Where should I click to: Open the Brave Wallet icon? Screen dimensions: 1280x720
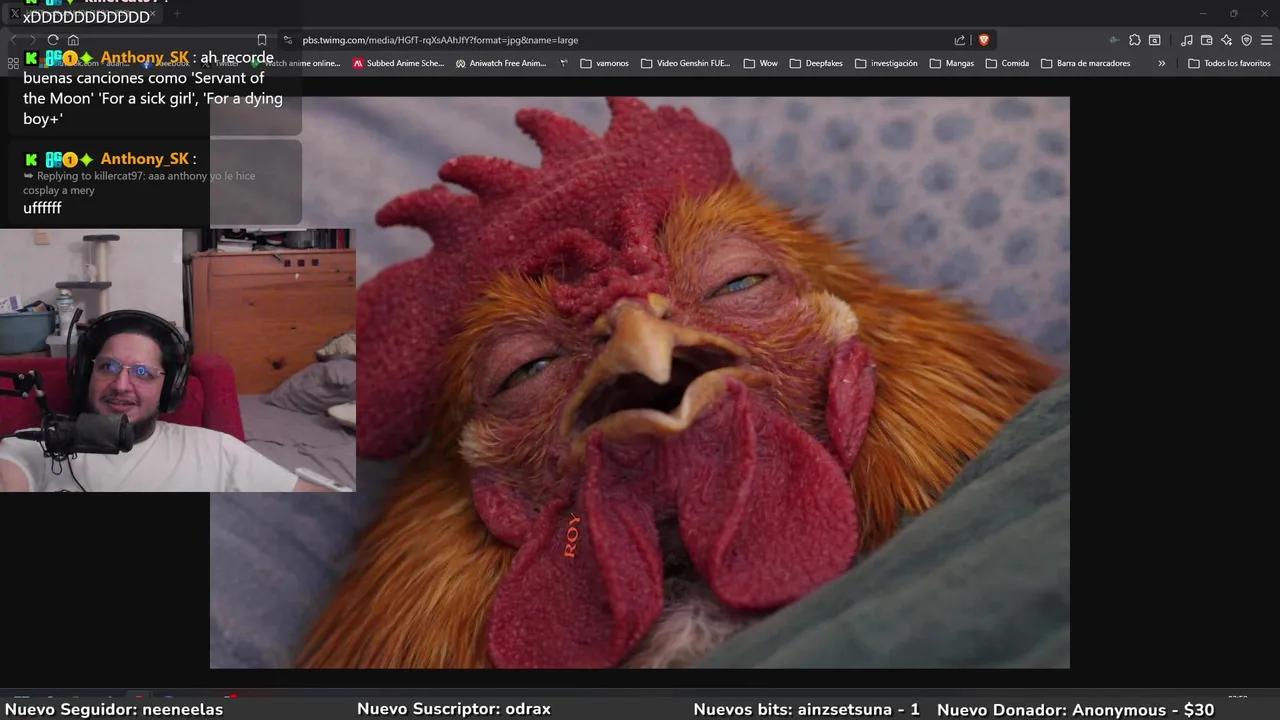click(x=1207, y=40)
